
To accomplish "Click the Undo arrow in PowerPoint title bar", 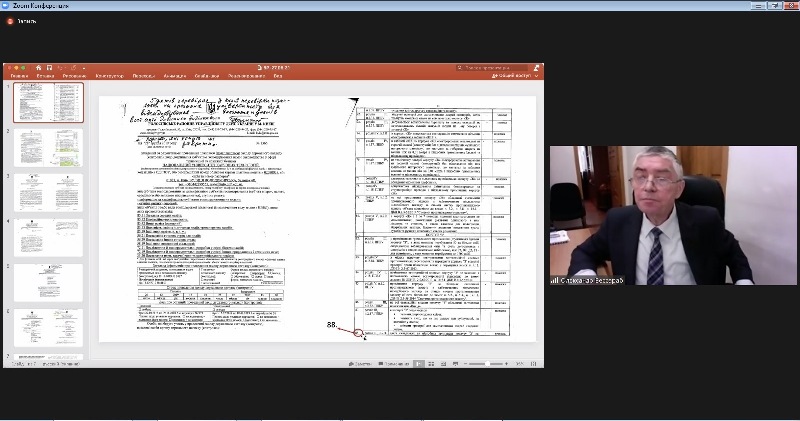I will tap(60, 67).
